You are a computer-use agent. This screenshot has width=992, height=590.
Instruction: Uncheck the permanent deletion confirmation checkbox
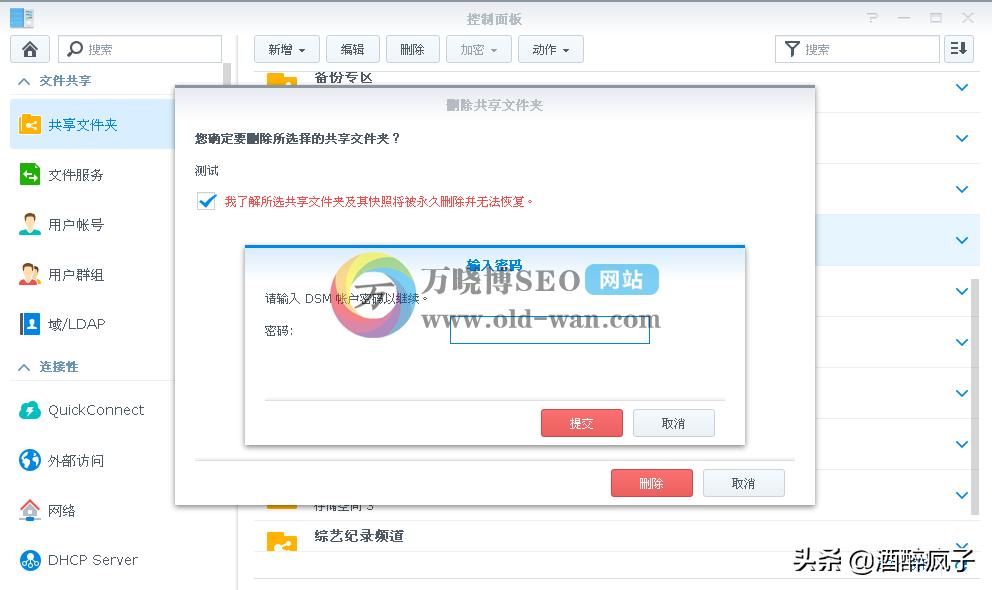pyautogui.click(x=205, y=200)
